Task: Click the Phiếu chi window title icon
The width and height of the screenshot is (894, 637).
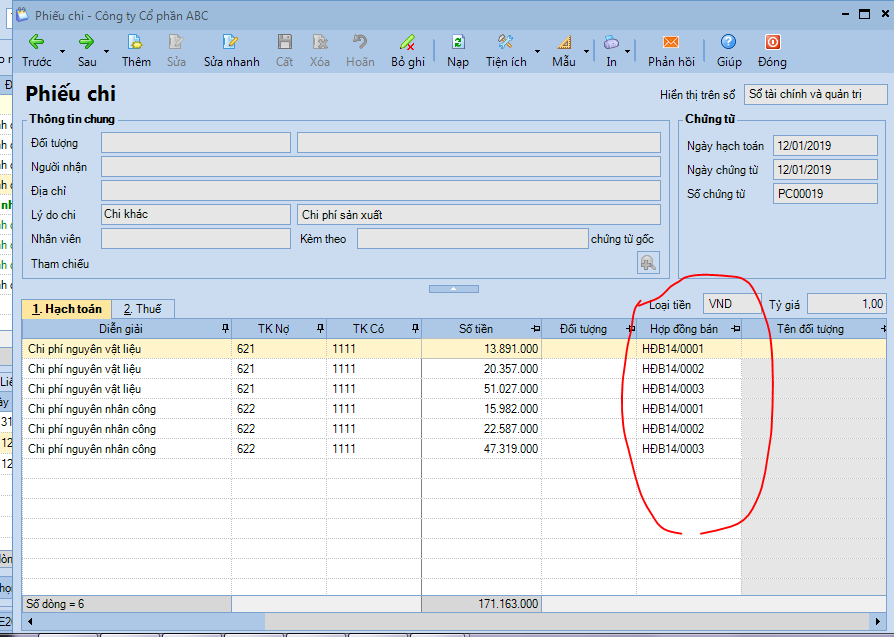Action: [x=22, y=14]
